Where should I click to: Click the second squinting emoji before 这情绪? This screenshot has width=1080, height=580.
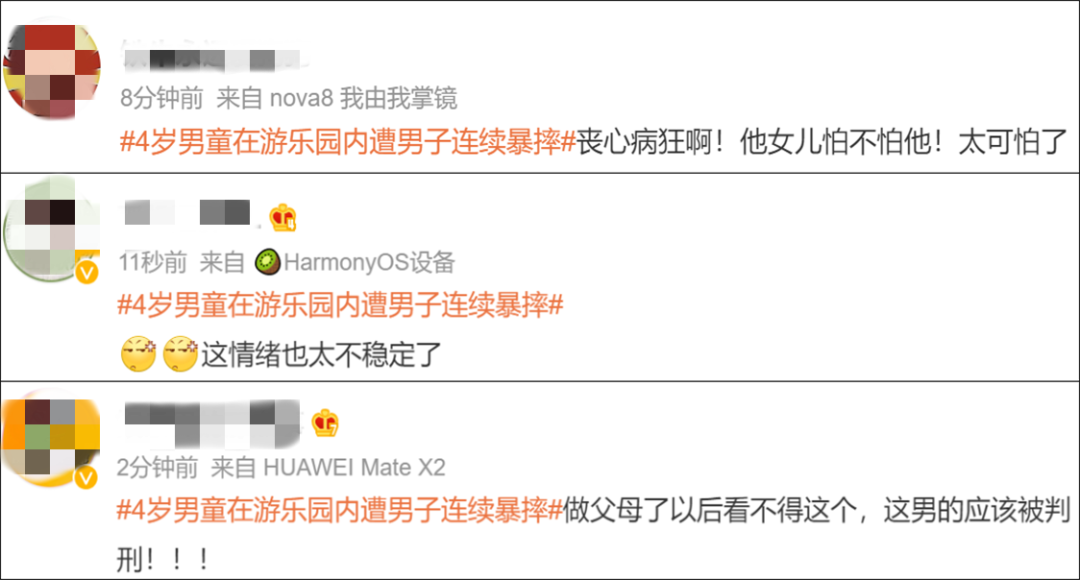click(x=180, y=354)
